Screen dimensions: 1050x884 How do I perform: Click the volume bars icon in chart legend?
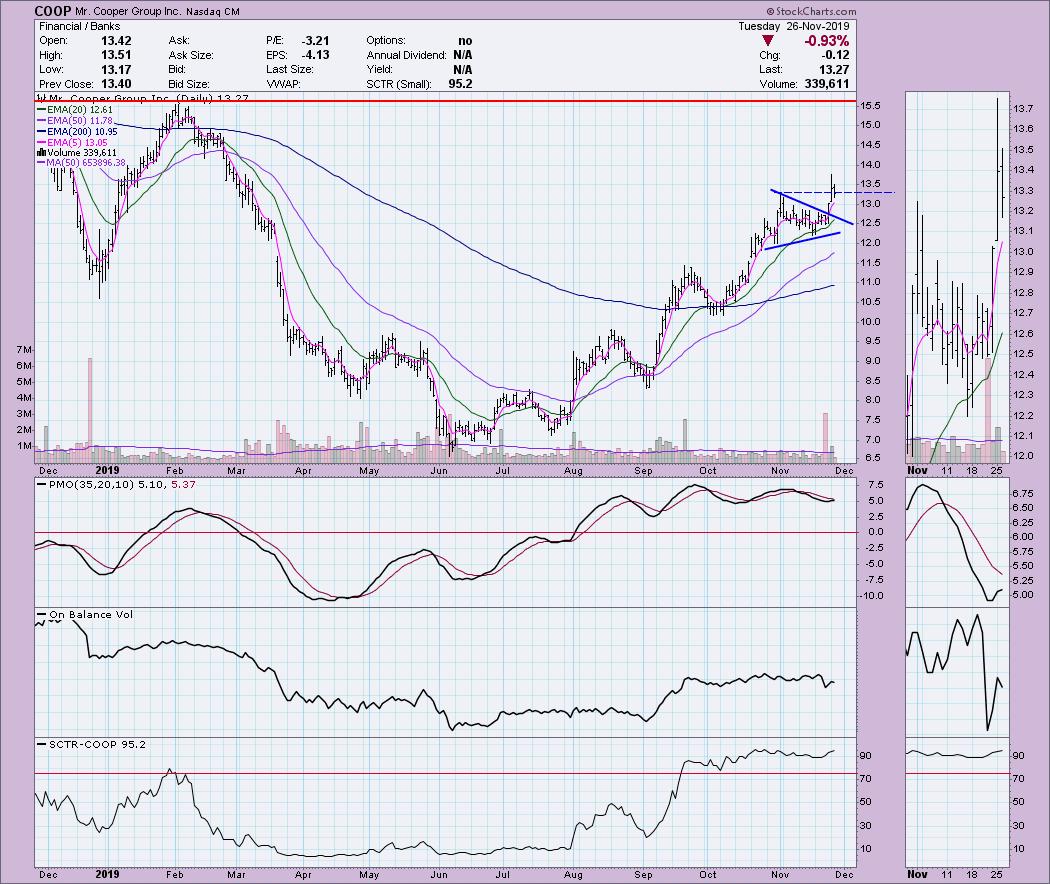(41, 153)
